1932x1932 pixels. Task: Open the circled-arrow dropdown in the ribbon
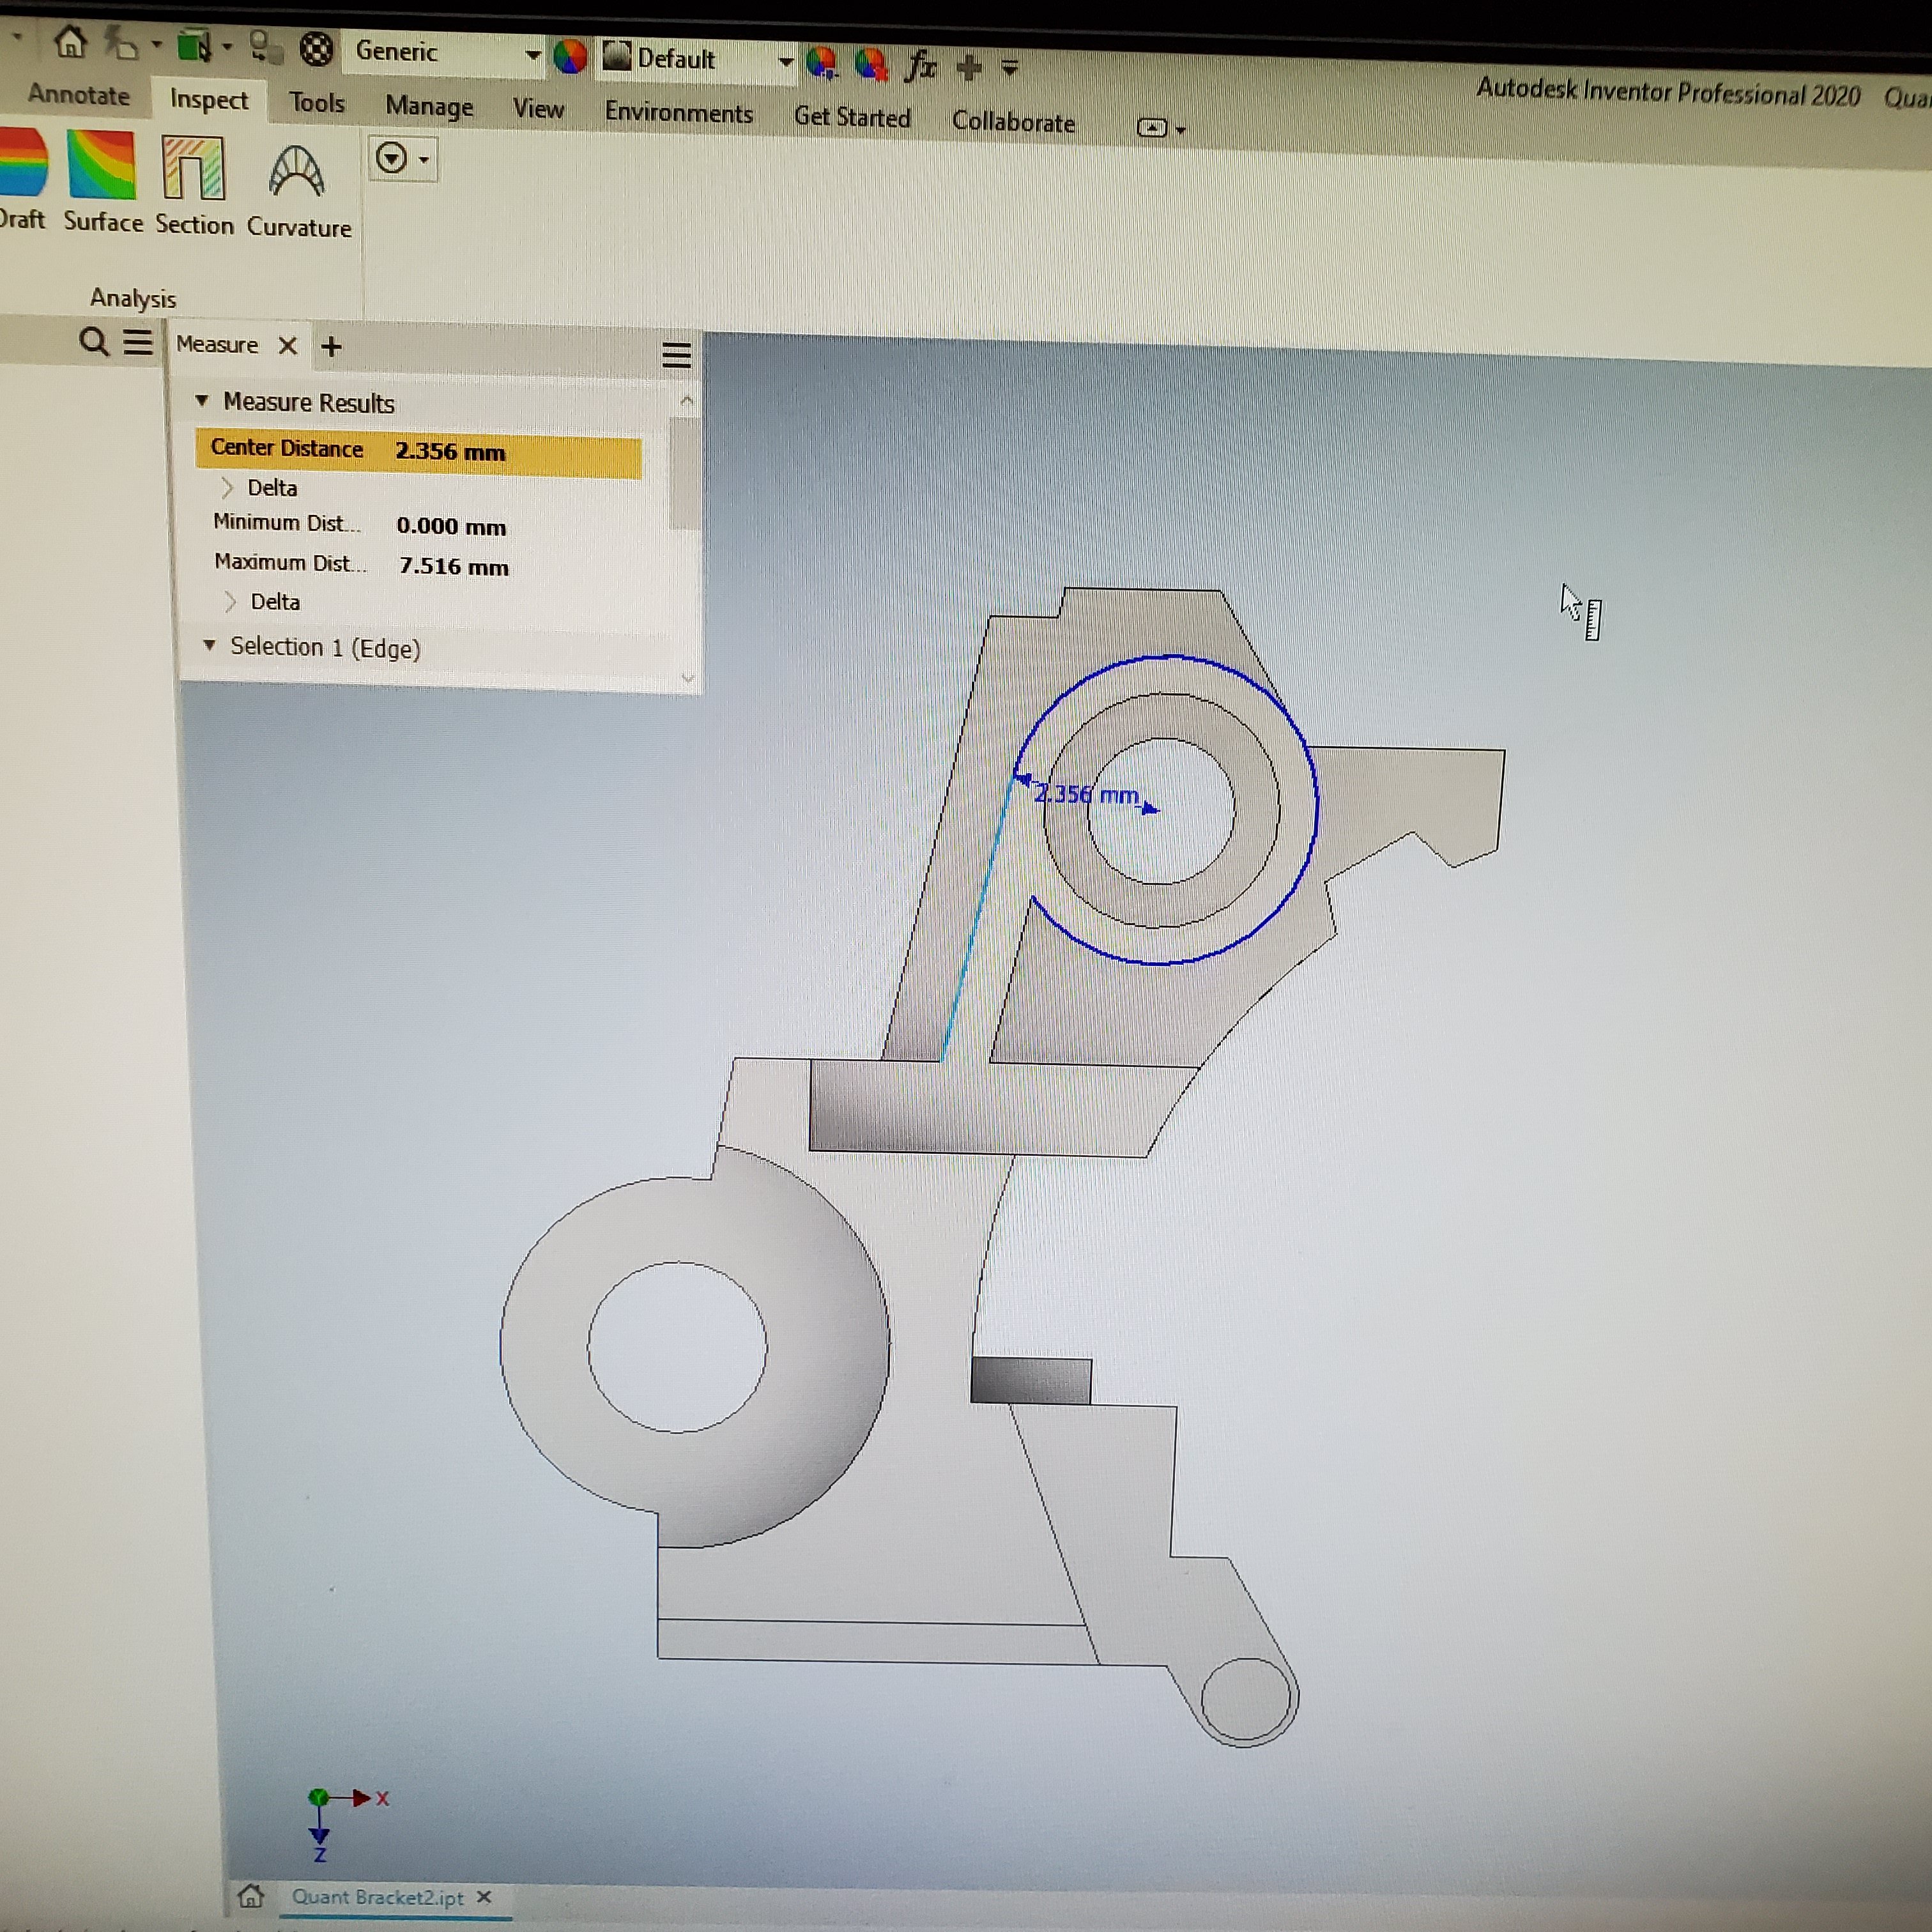[403, 159]
